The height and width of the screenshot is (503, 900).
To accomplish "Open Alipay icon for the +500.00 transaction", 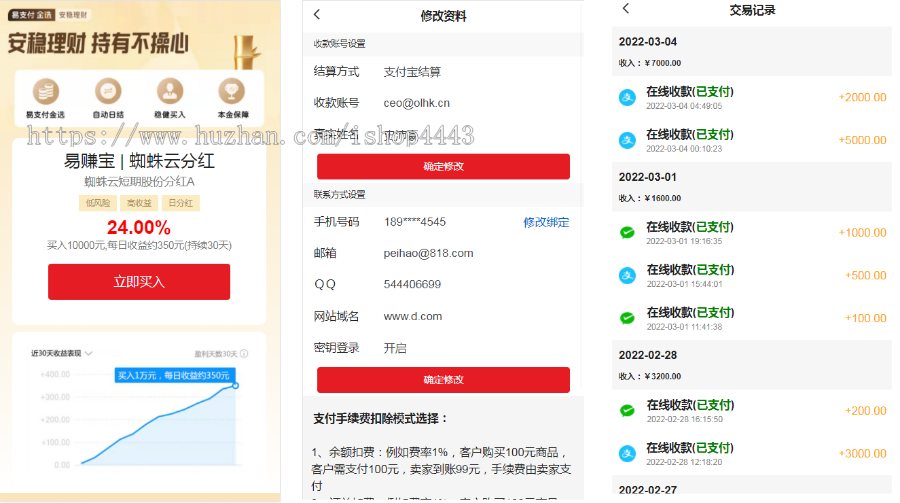I will click(x=627, y=276).
